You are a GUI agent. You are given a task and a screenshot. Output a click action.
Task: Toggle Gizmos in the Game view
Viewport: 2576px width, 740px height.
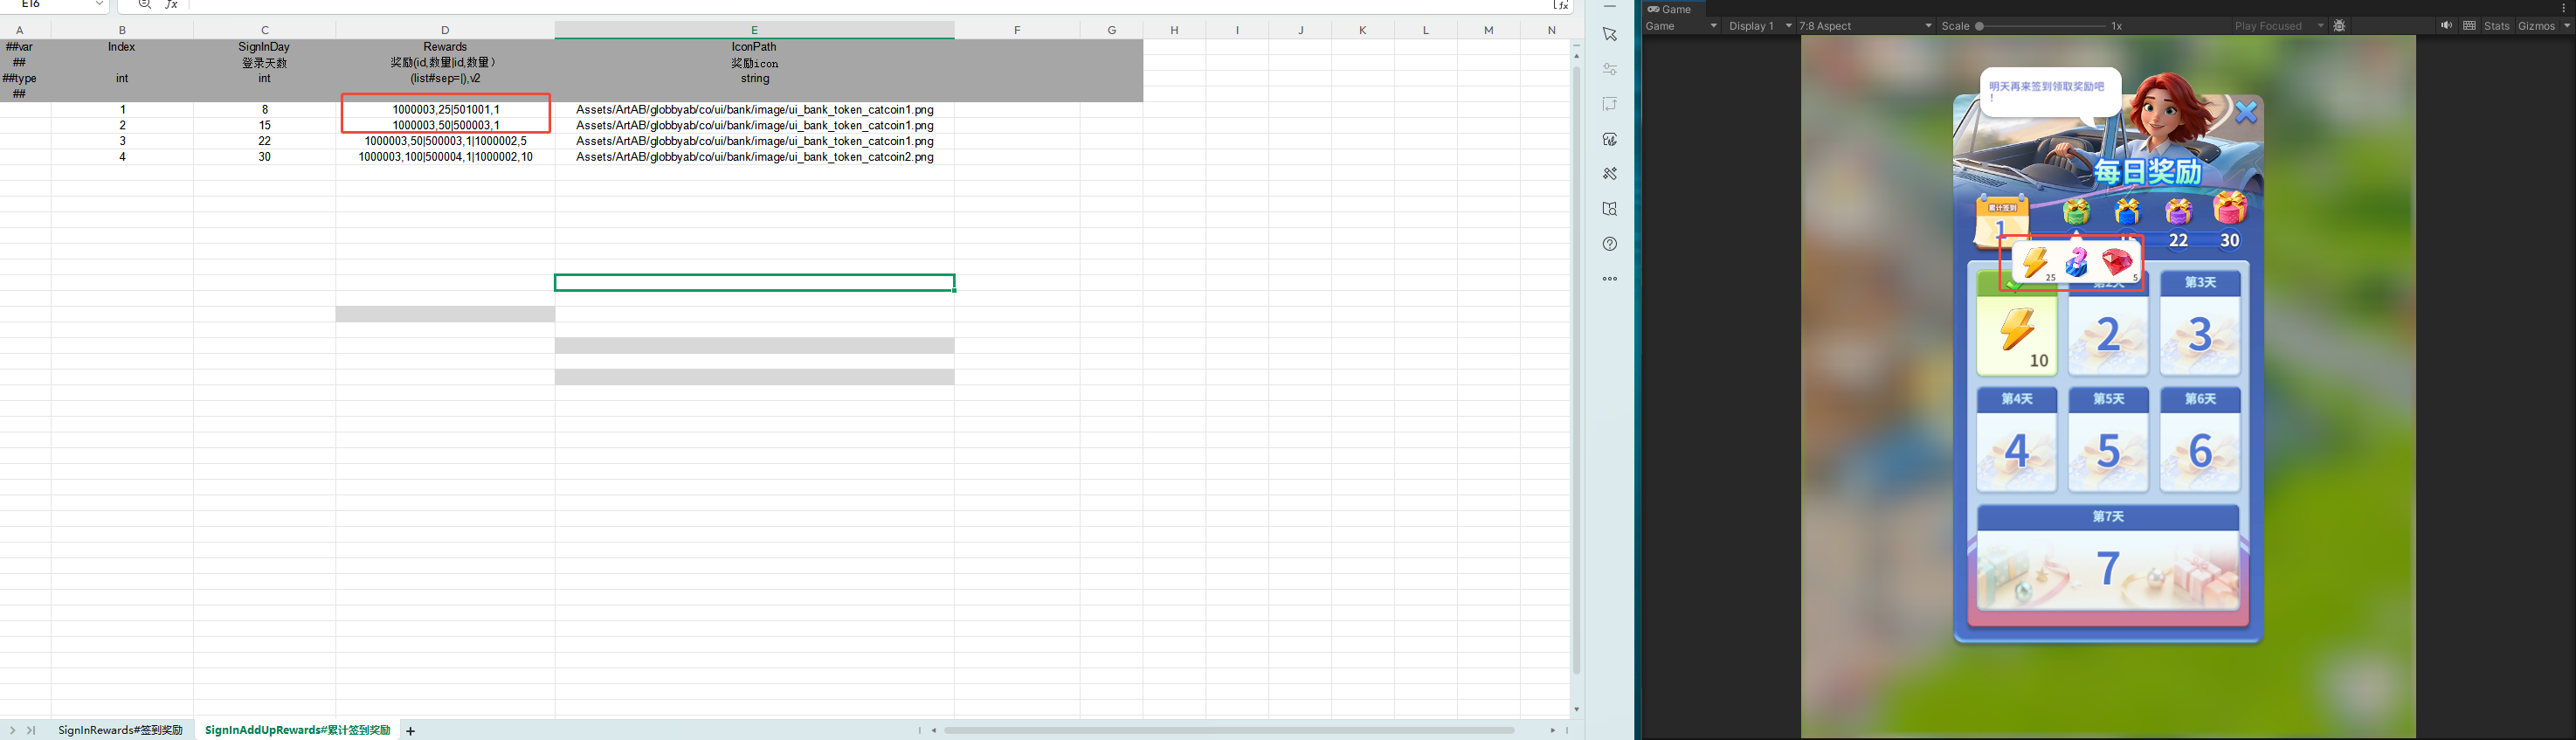[x=2536, y=26]
